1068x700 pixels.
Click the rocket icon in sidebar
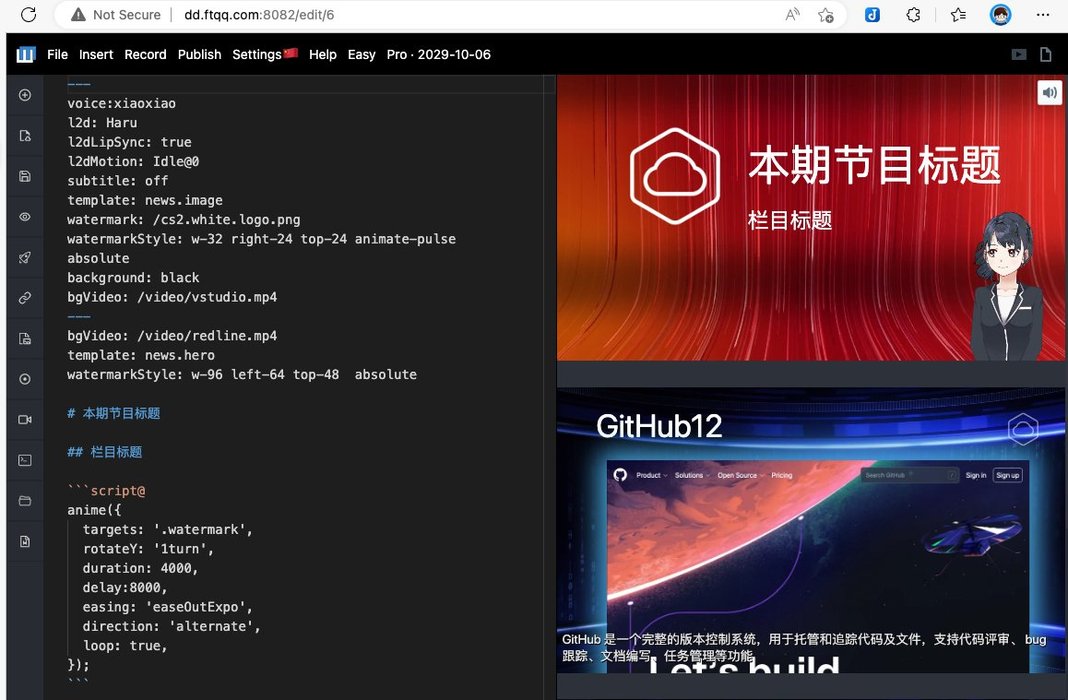[x=25, y=258]
